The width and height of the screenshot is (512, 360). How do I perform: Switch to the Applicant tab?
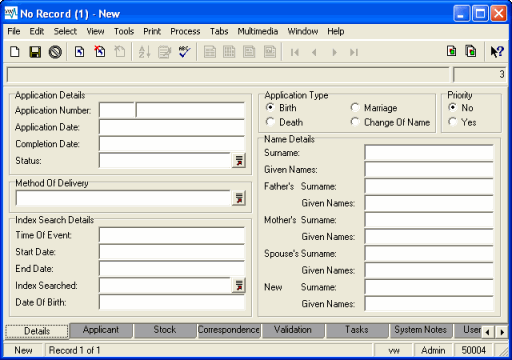point(101,330)
